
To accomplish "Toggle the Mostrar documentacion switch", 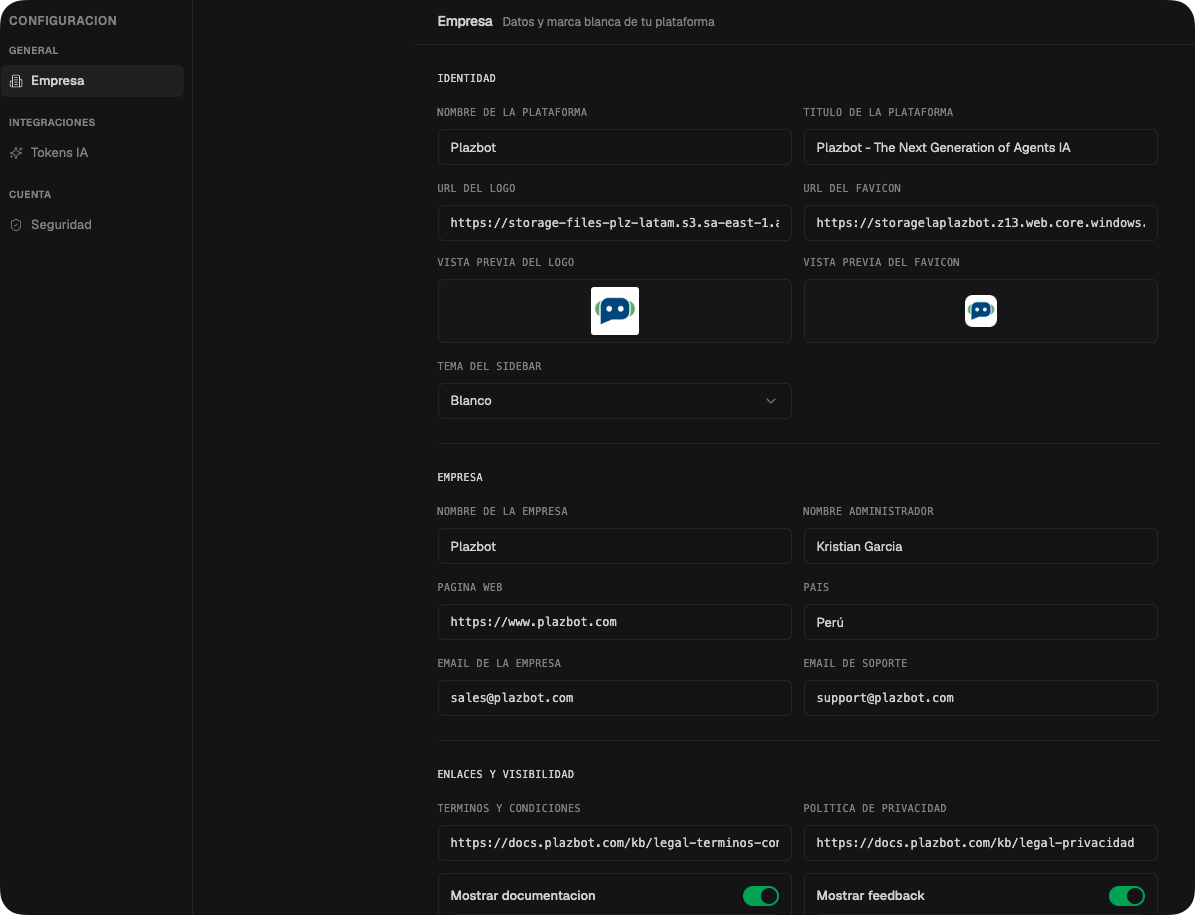I will [761, 896].
